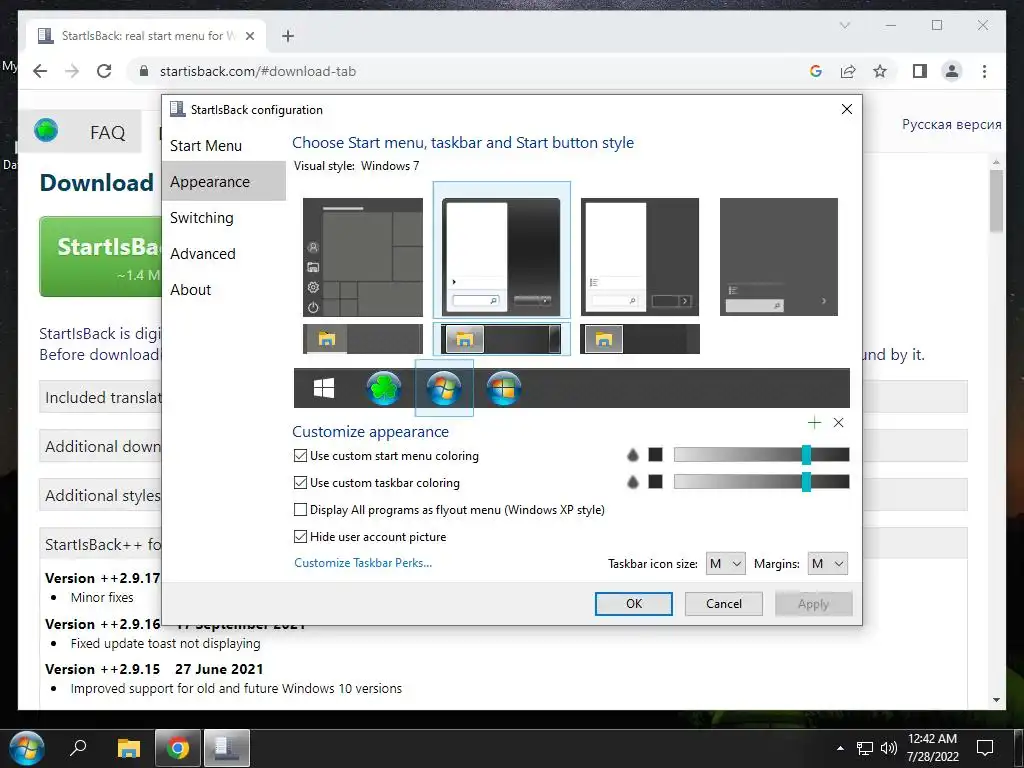Choose the Windows 8-style colored orb start button
This screenshot has height=768, width=1024.
(504, 388)
